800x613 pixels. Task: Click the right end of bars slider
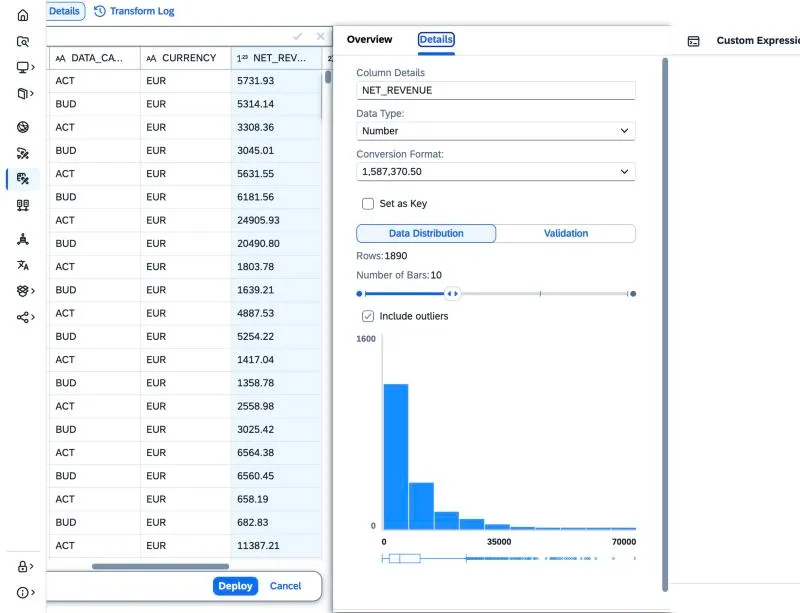point(633,293)
